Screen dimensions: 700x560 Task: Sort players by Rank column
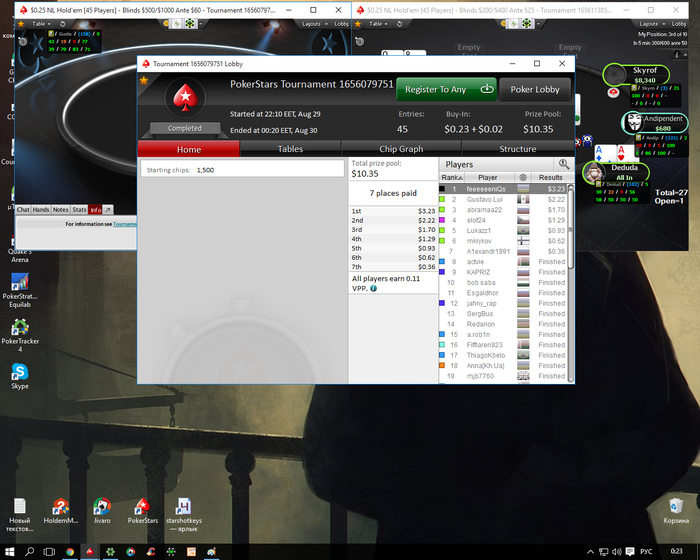coord(452,177)
